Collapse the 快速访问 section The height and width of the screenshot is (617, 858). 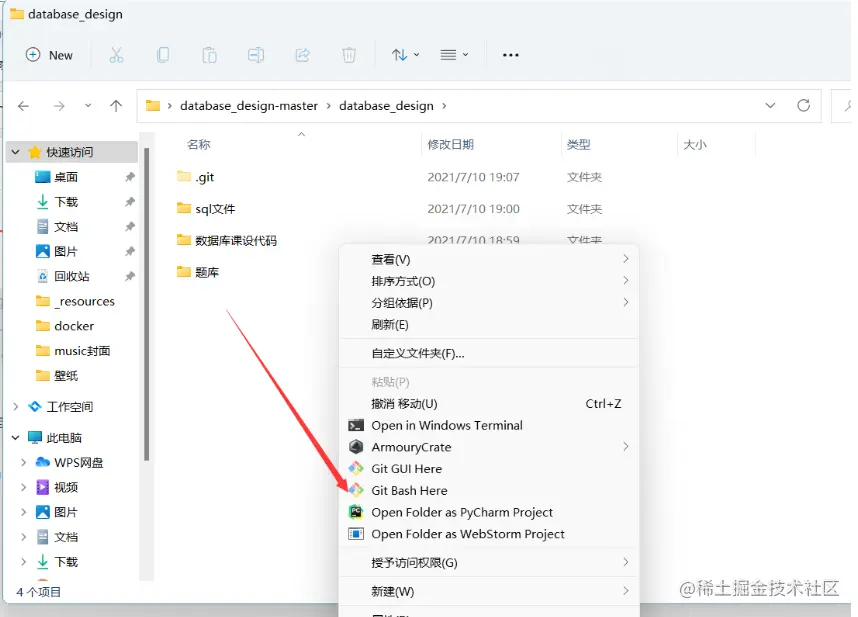click(16, 152)
